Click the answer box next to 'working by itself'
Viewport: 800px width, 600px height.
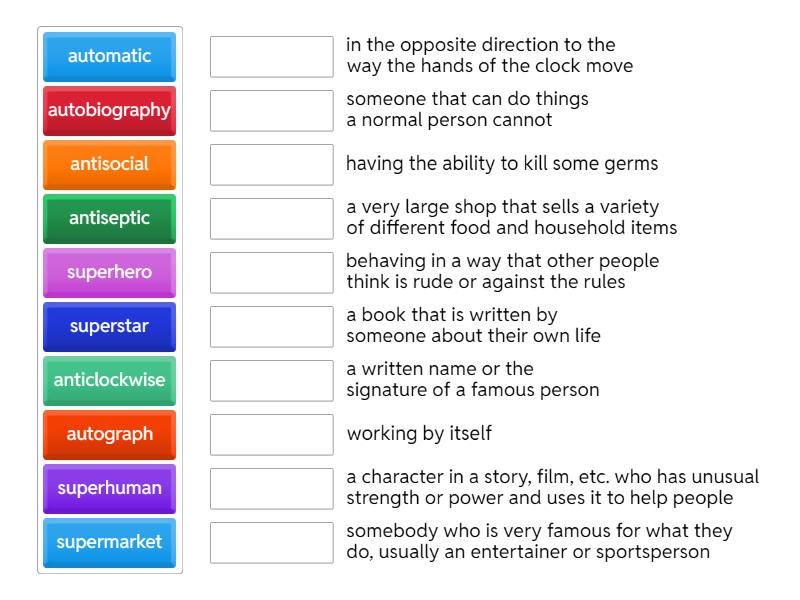(x=271, y=435)
